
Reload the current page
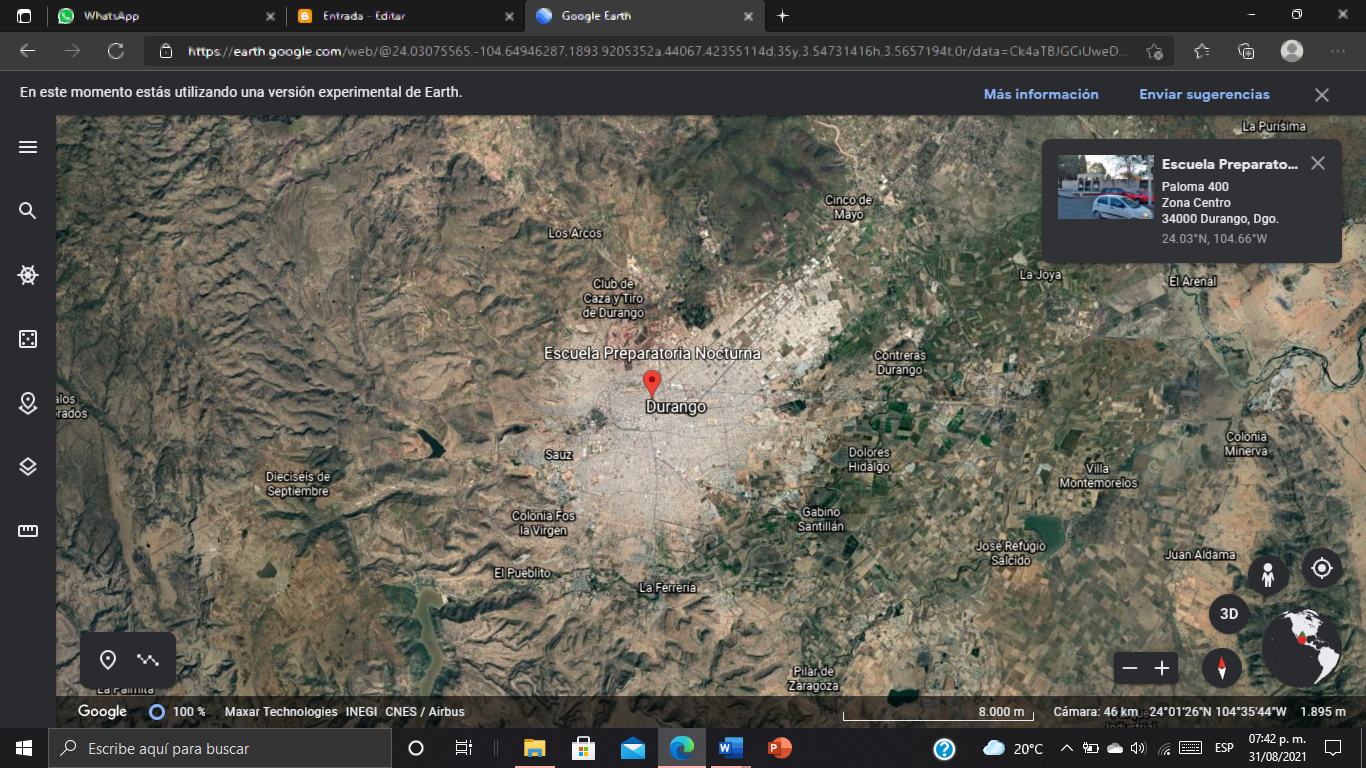coord(116,51)
